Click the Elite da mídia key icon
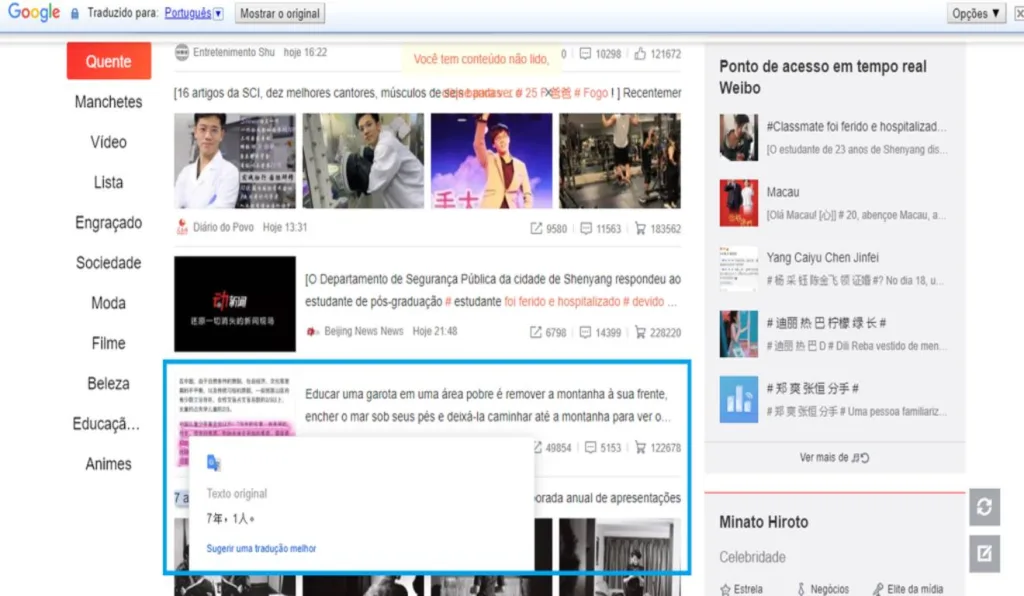Image resolution: width=1024 pixels, height=596 pixels. click(878, 589)
